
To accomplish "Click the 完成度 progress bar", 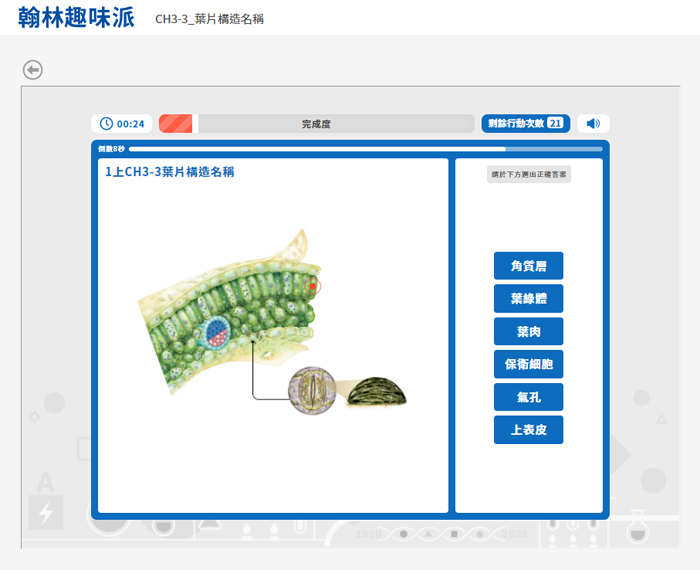I will click(x=316, y=124).
